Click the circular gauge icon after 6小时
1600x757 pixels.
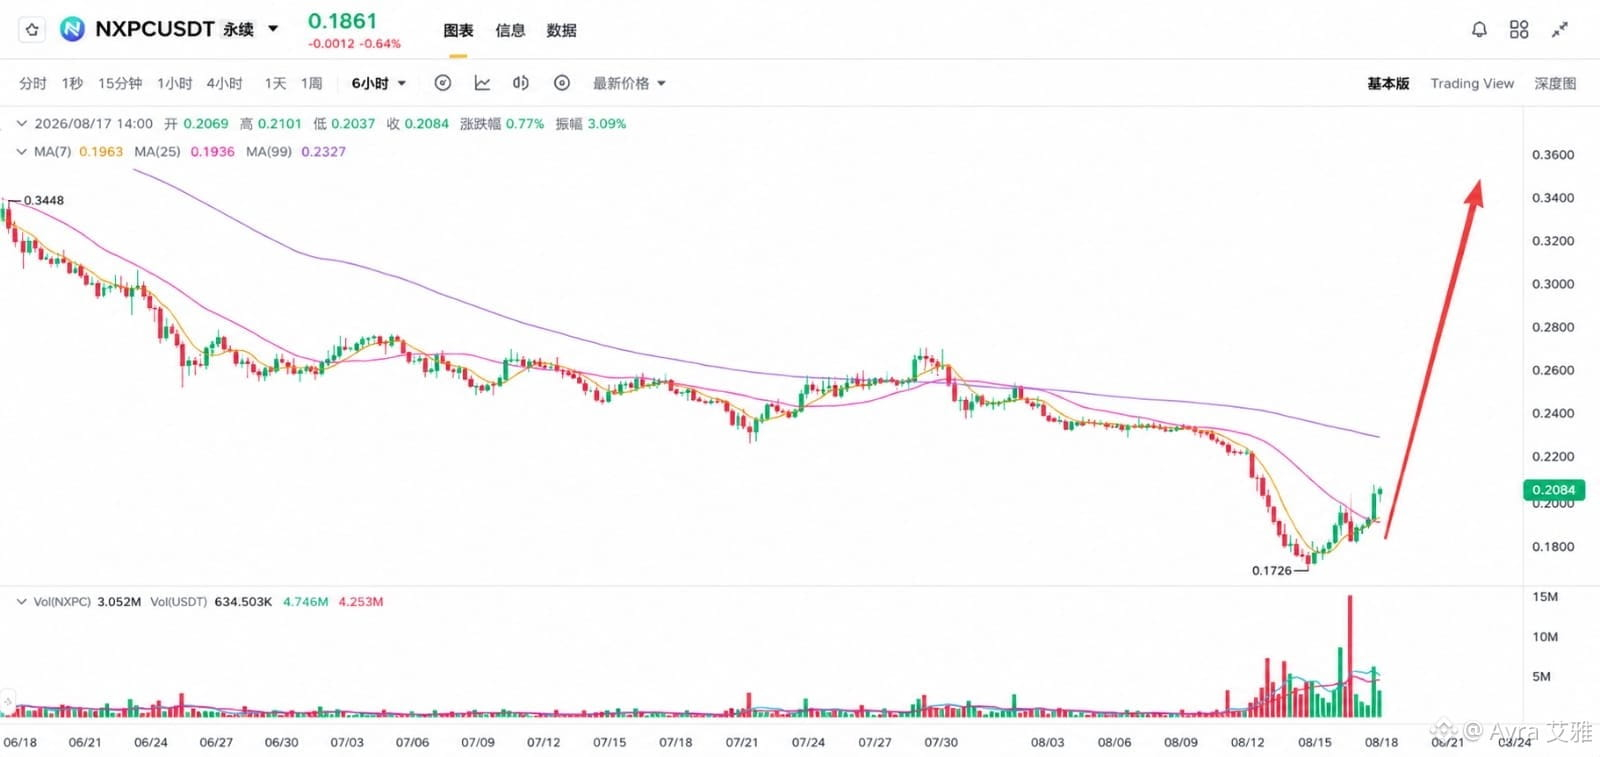coord(443,83)
